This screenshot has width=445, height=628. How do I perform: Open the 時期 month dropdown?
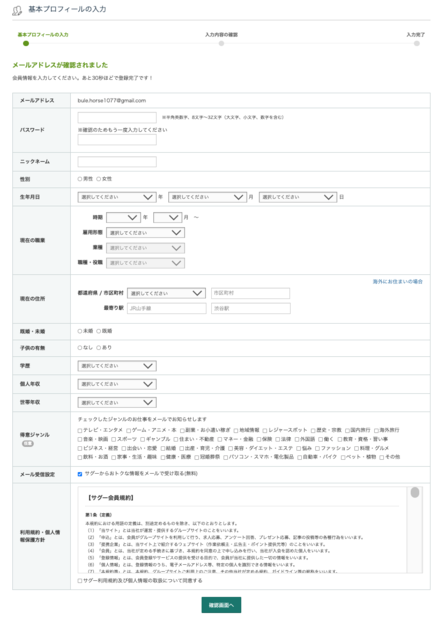pos(167,217)
